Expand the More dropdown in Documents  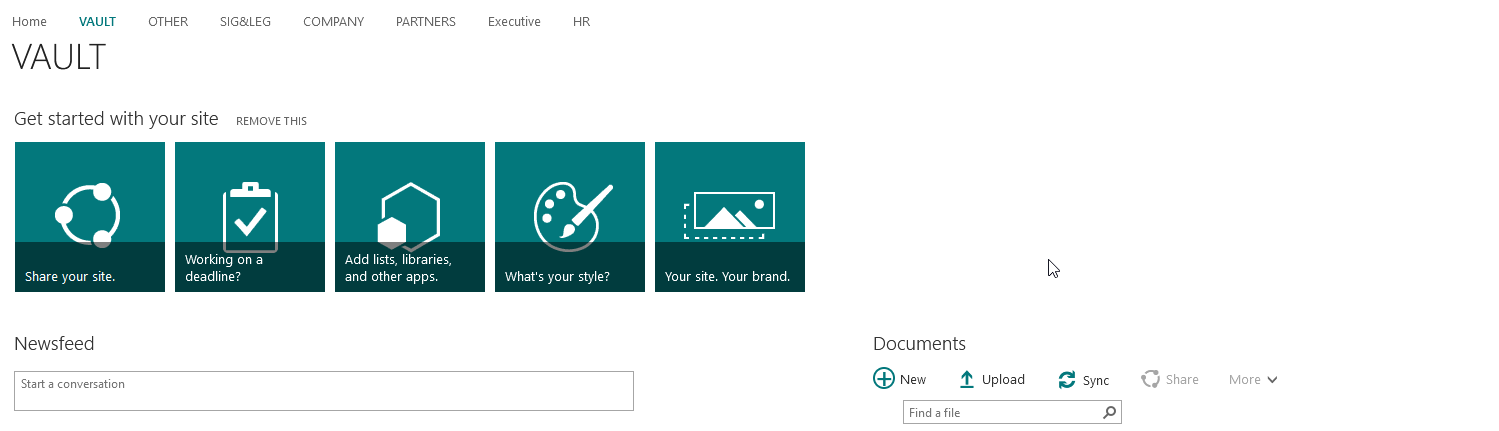(1253, 380)
